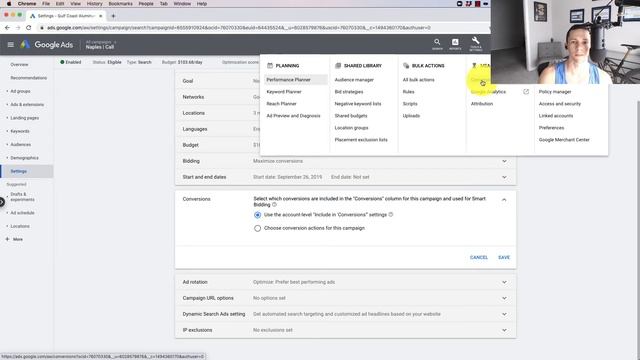Screen dimensions: 640x360
Task: Open Recommendations in sidebar
Action: coord(29,78)
